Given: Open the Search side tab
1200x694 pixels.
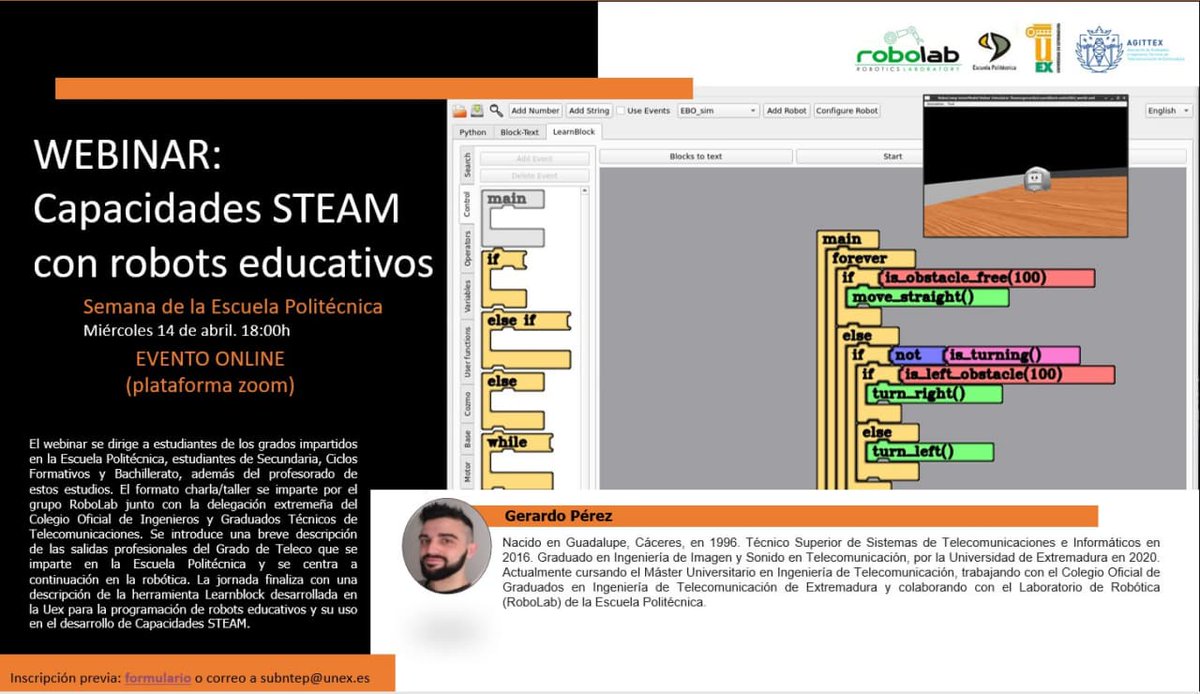Looking at the screenshot, I should click(x=466, y=166).
